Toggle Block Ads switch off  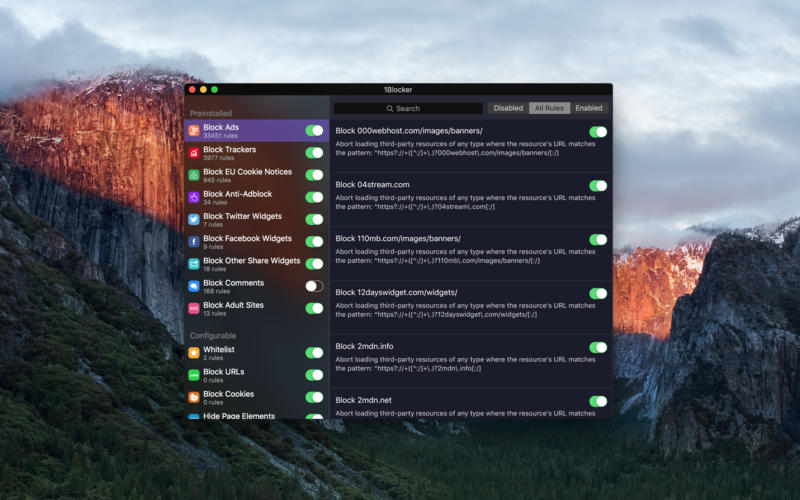pyautogui.click(x=314, y=131)
